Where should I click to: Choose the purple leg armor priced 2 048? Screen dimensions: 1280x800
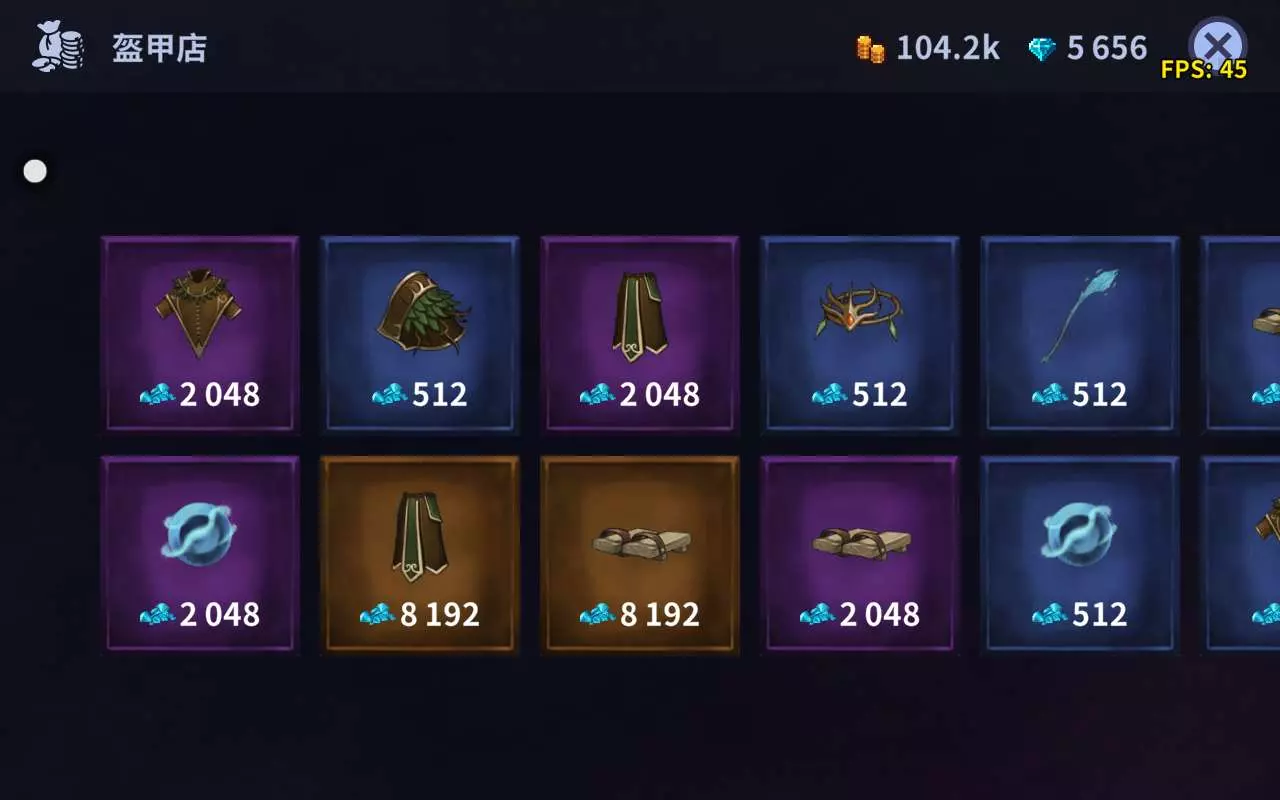click(x=640, y=334)
